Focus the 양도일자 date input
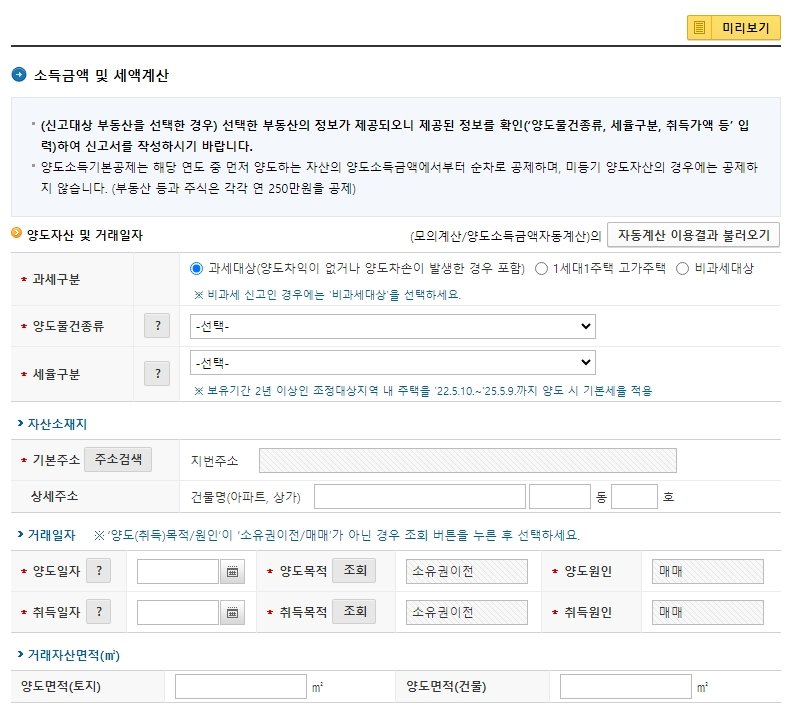788x716 pixels. [x=177, y=572]
